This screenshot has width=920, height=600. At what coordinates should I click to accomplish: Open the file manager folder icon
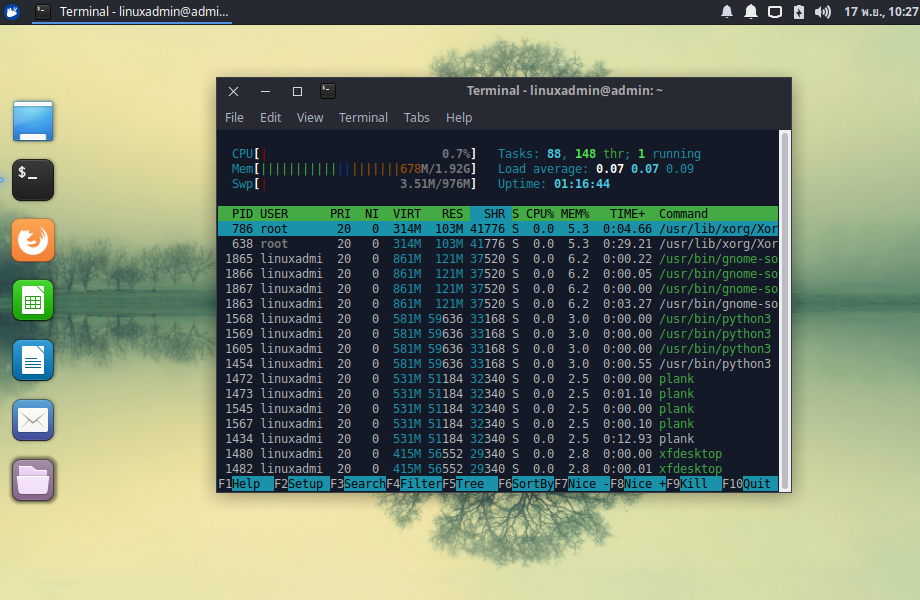[33, 480]
